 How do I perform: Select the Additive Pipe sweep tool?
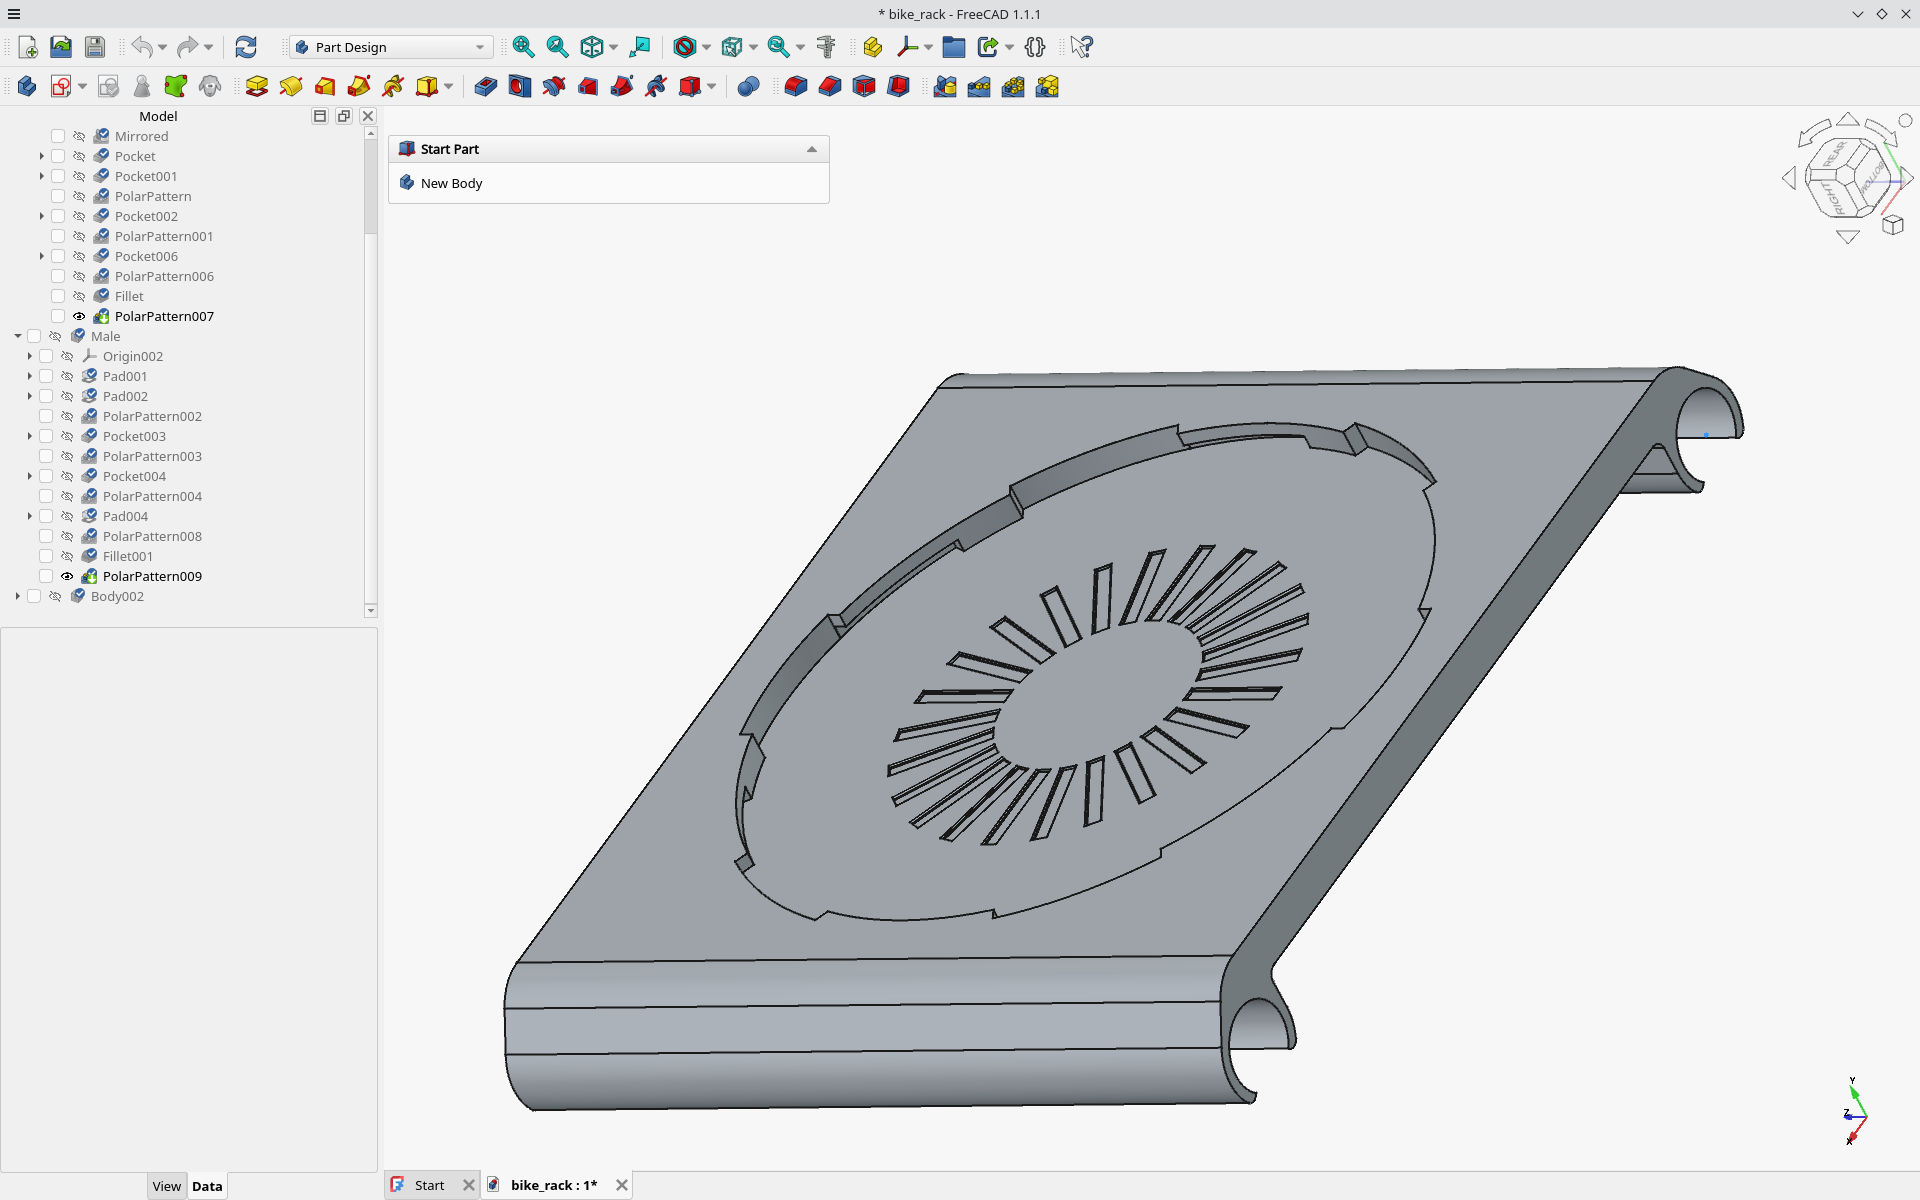coord(359,87)
